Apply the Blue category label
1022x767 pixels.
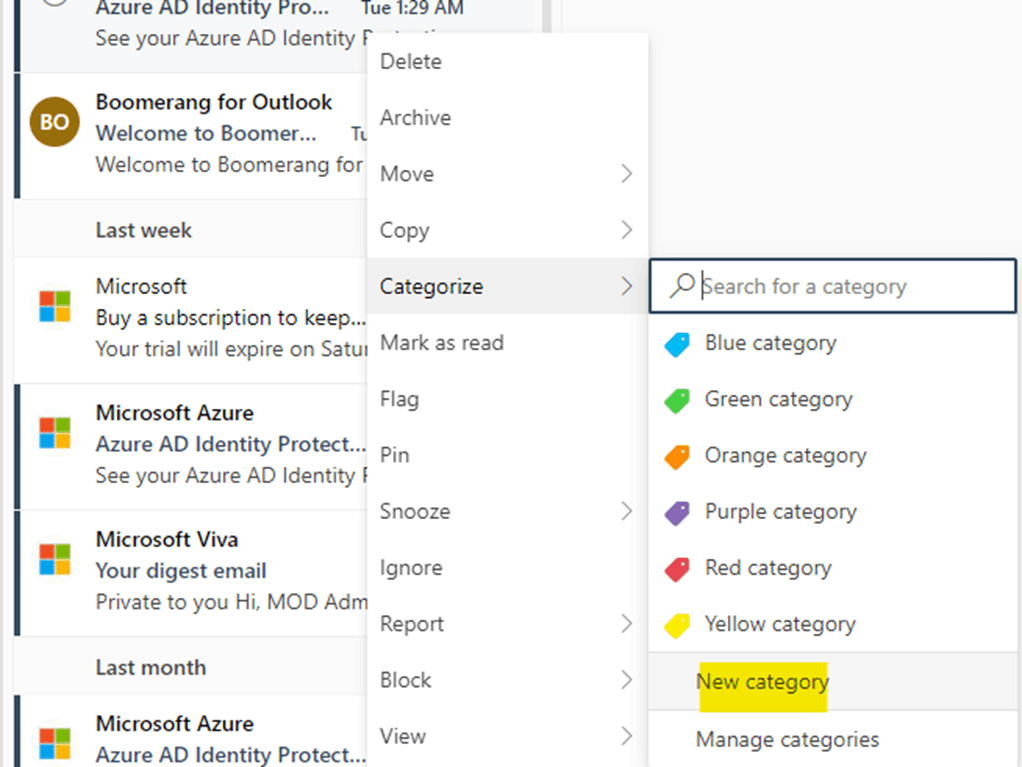point(832,343)
